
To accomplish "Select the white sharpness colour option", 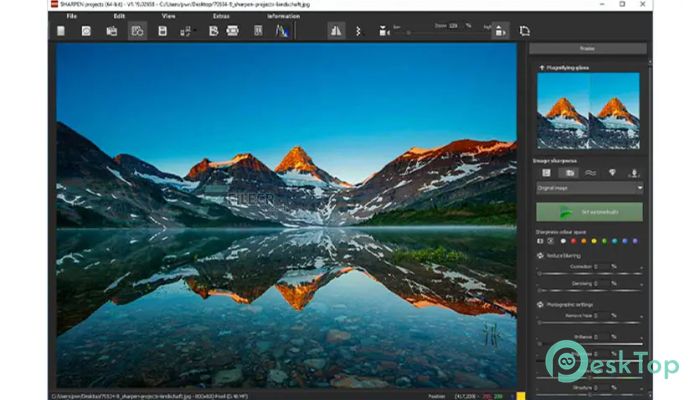I will [561, 241].
